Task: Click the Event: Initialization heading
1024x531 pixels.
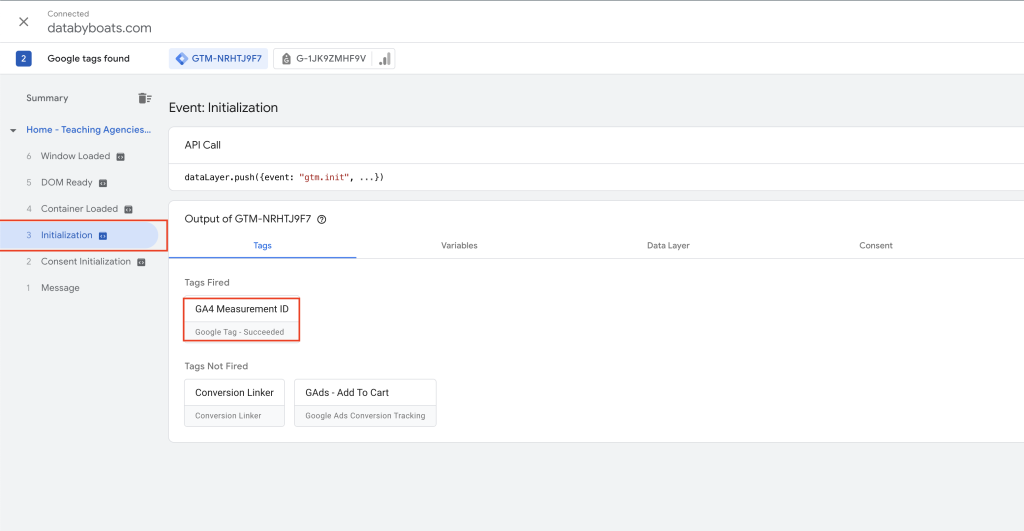Action: (223, 108)
